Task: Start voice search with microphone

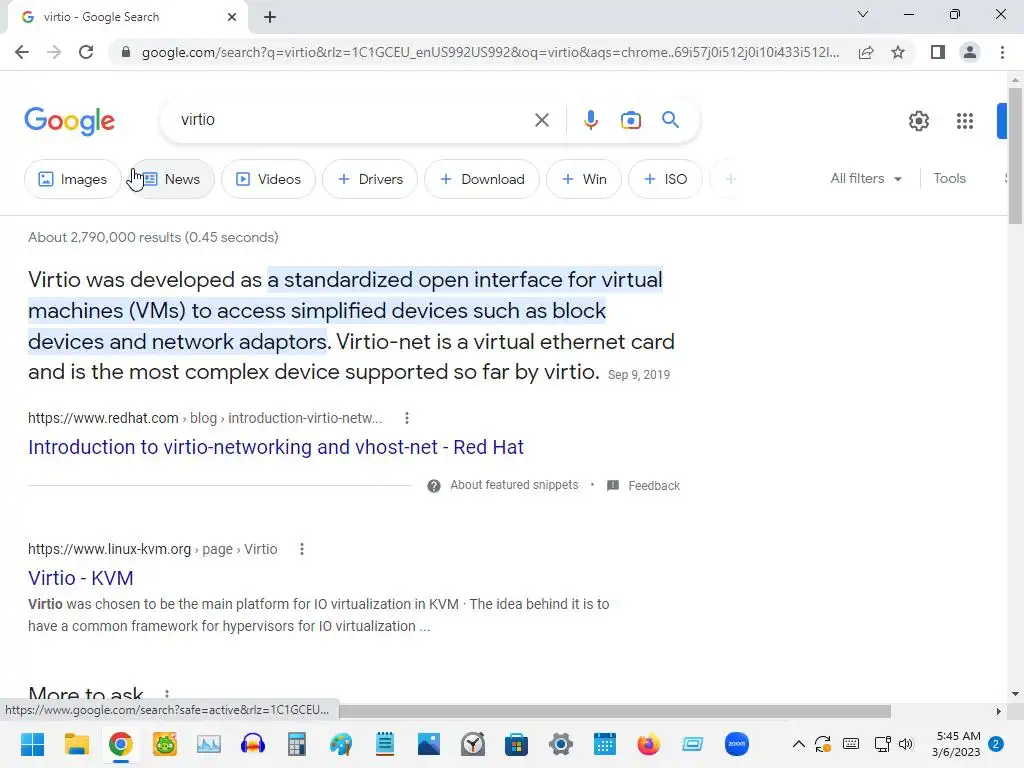Action: point(590,120)
